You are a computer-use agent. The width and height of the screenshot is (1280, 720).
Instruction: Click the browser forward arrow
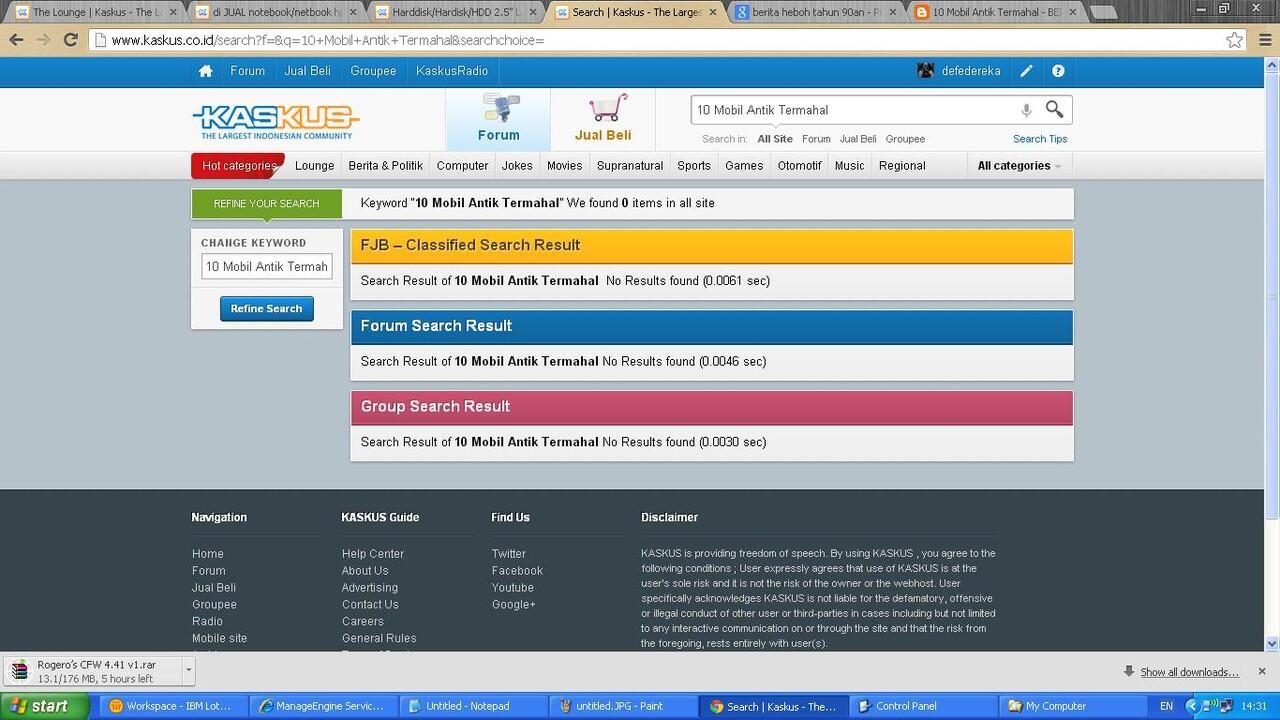[43, 40]
